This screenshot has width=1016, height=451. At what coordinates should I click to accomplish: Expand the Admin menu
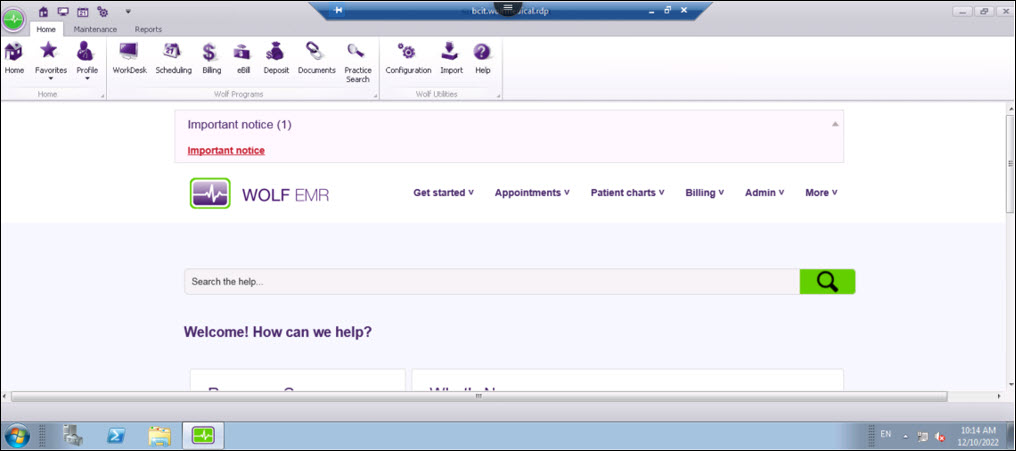point(765,192)
